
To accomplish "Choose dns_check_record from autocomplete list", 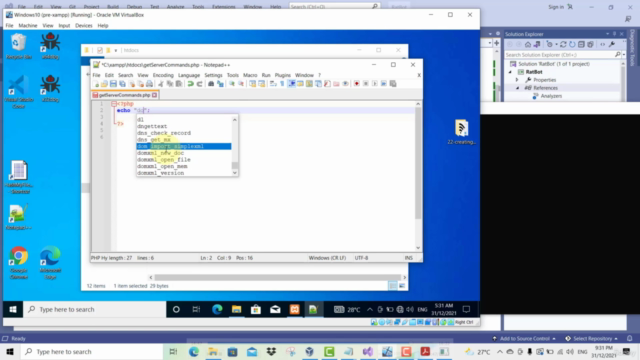I will [184, 133].
